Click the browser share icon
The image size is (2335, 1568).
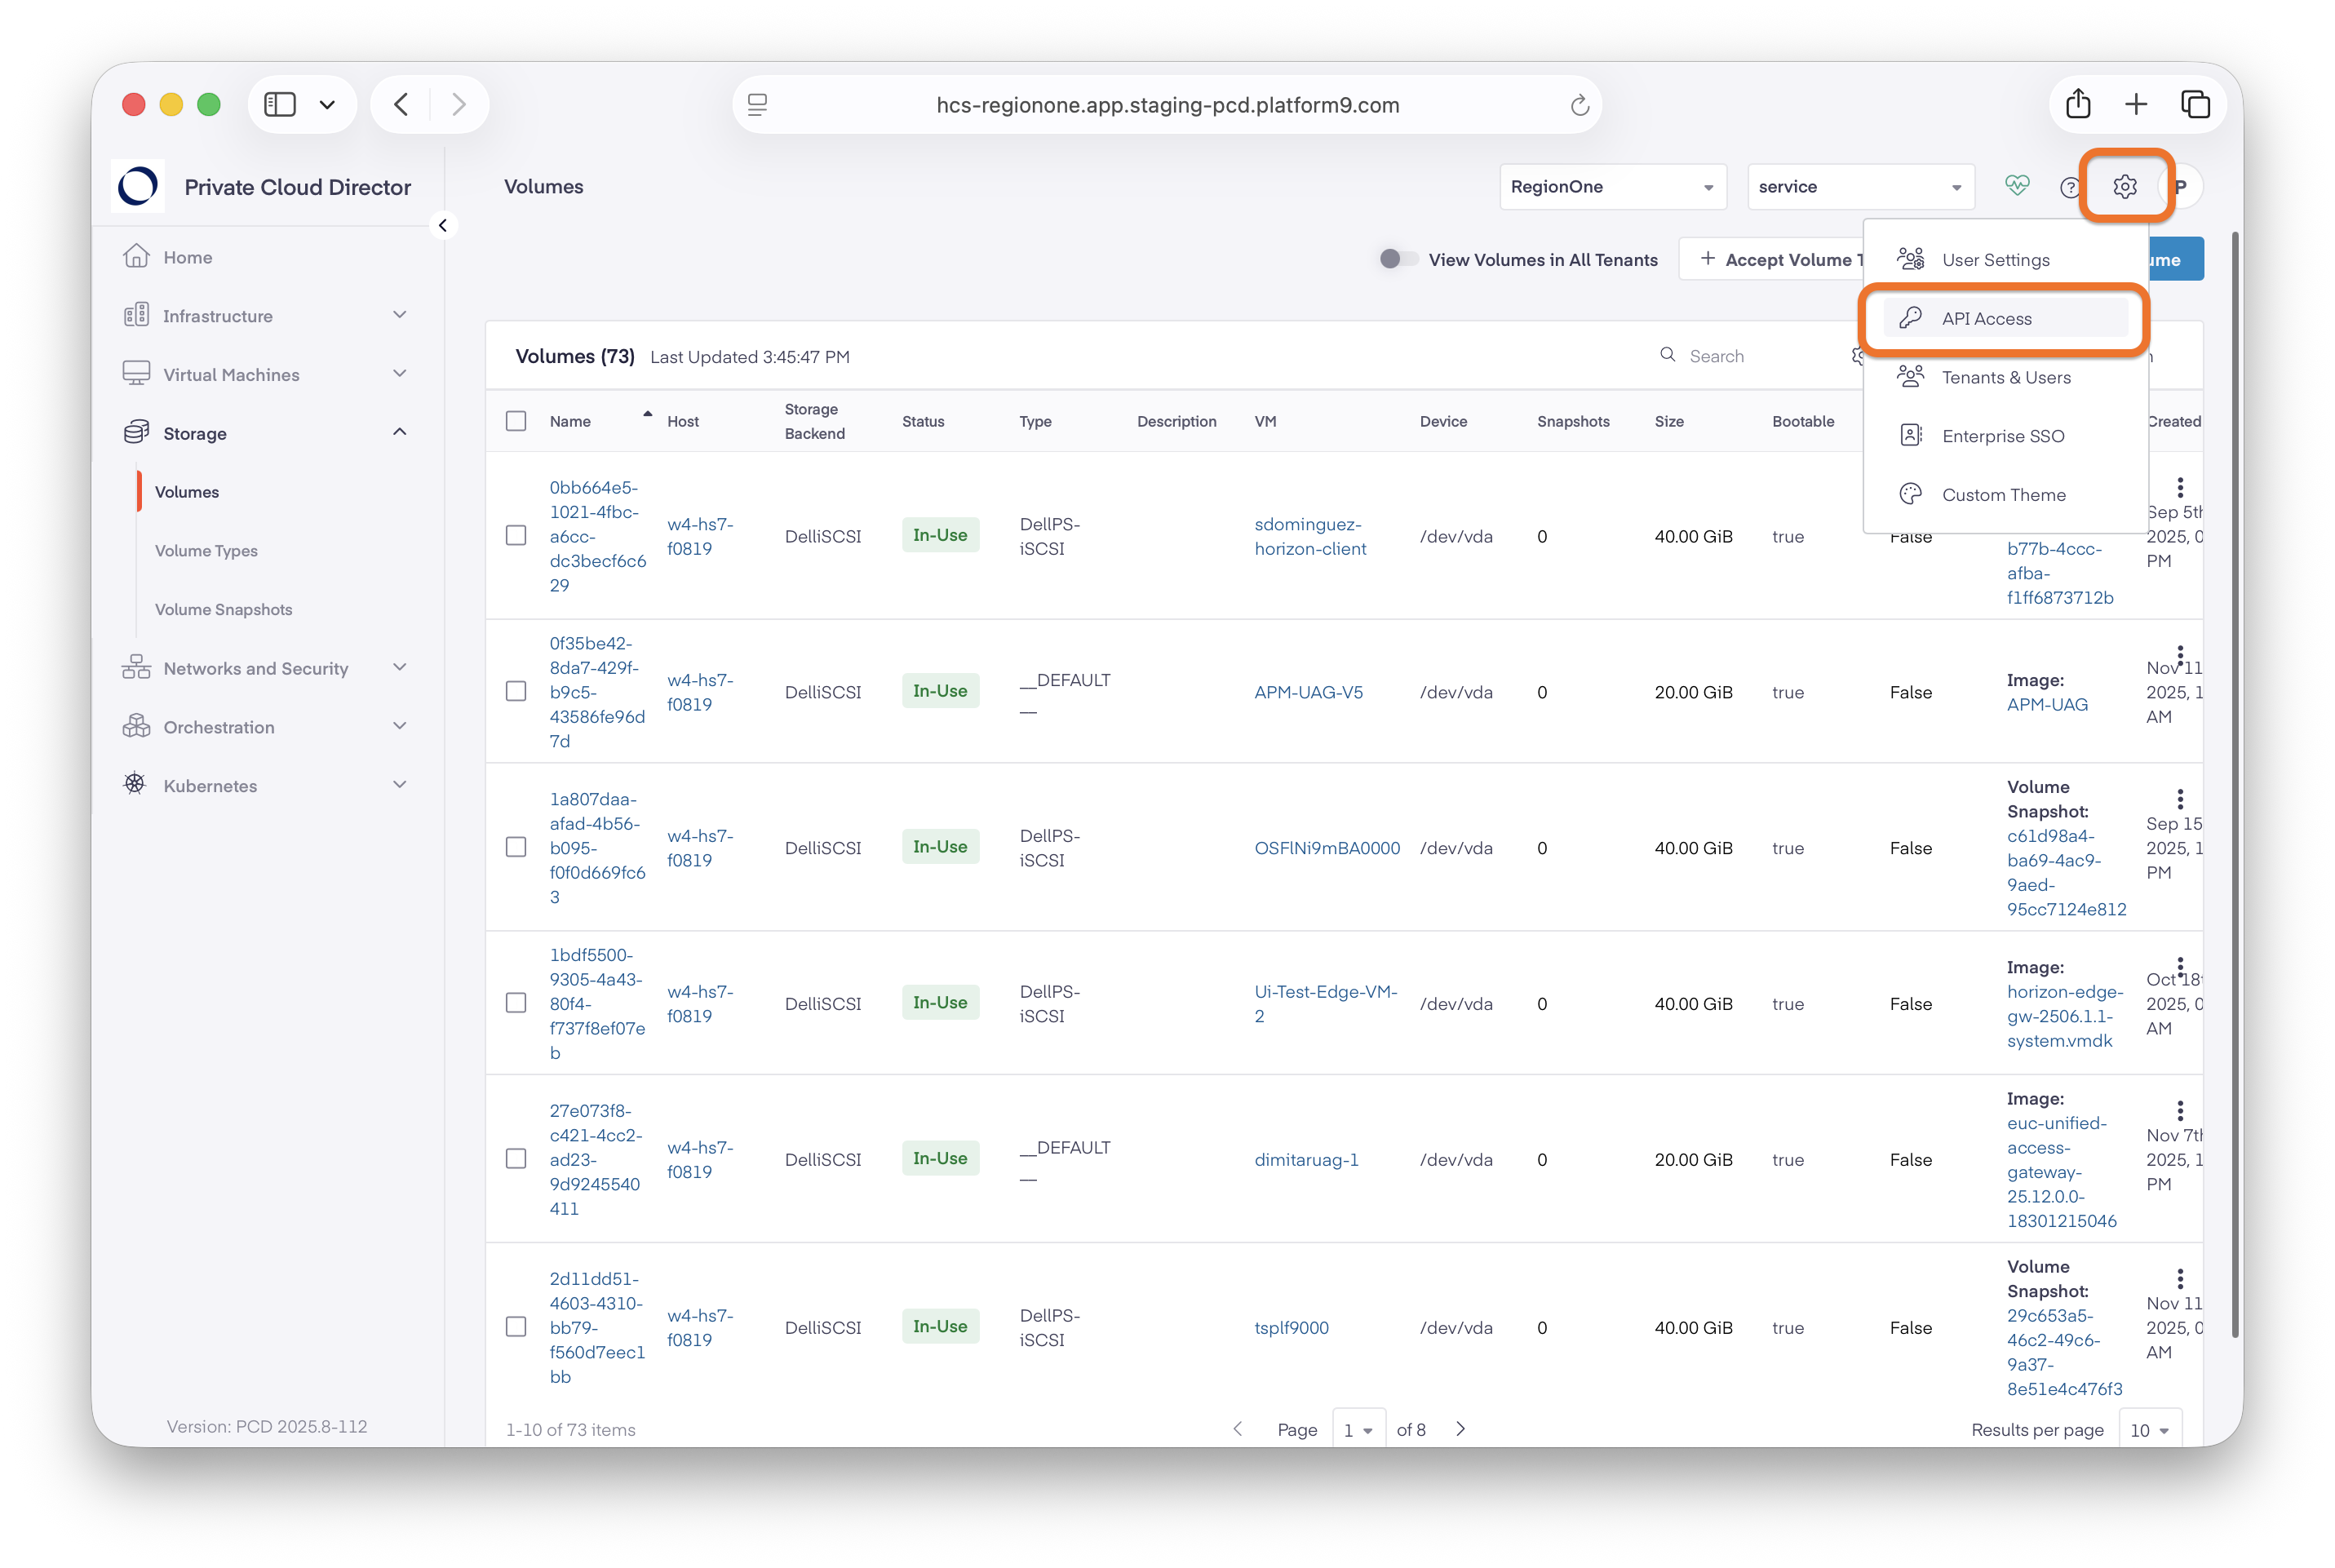point(2078,104)
